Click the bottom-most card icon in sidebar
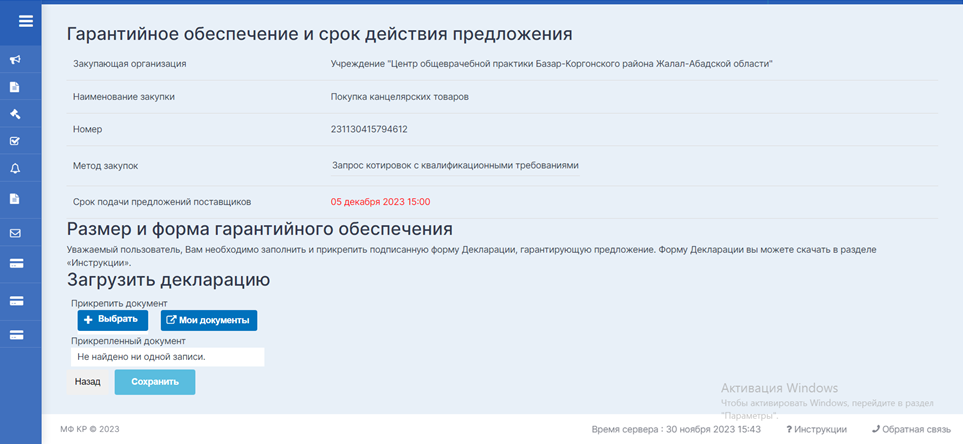Image resolution: width=963 pixels, height=444 pixels. (x=16, y=335)
